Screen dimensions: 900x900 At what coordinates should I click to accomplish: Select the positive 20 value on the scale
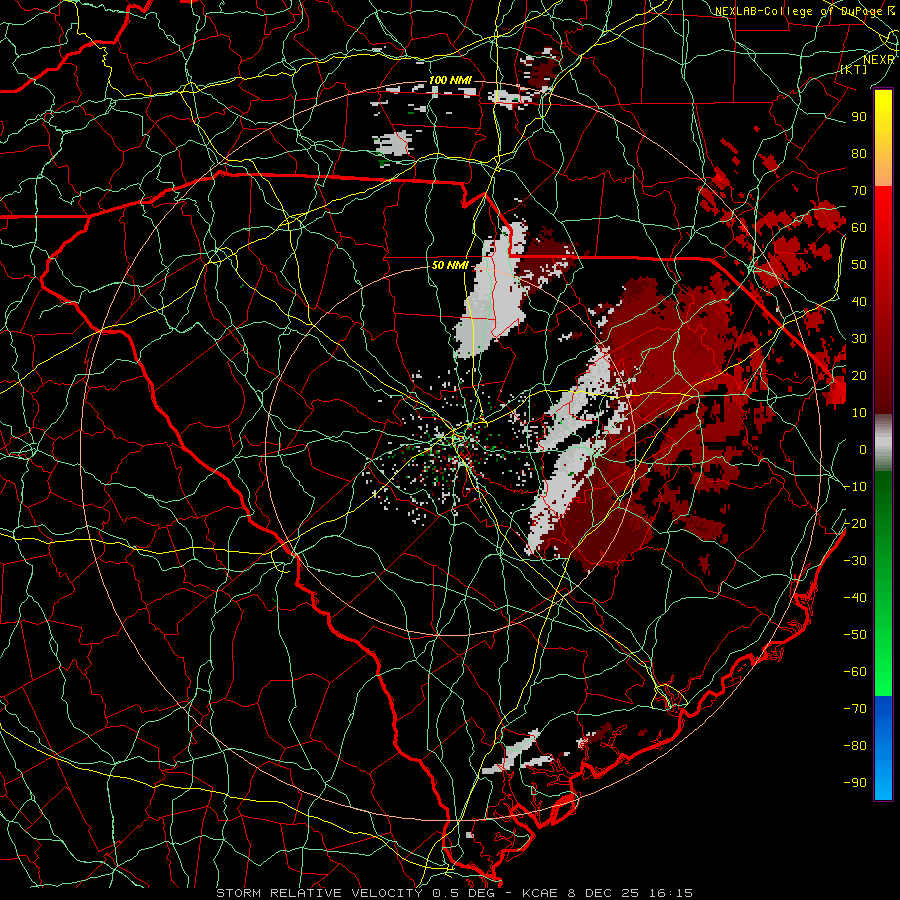tap(859, 376)
